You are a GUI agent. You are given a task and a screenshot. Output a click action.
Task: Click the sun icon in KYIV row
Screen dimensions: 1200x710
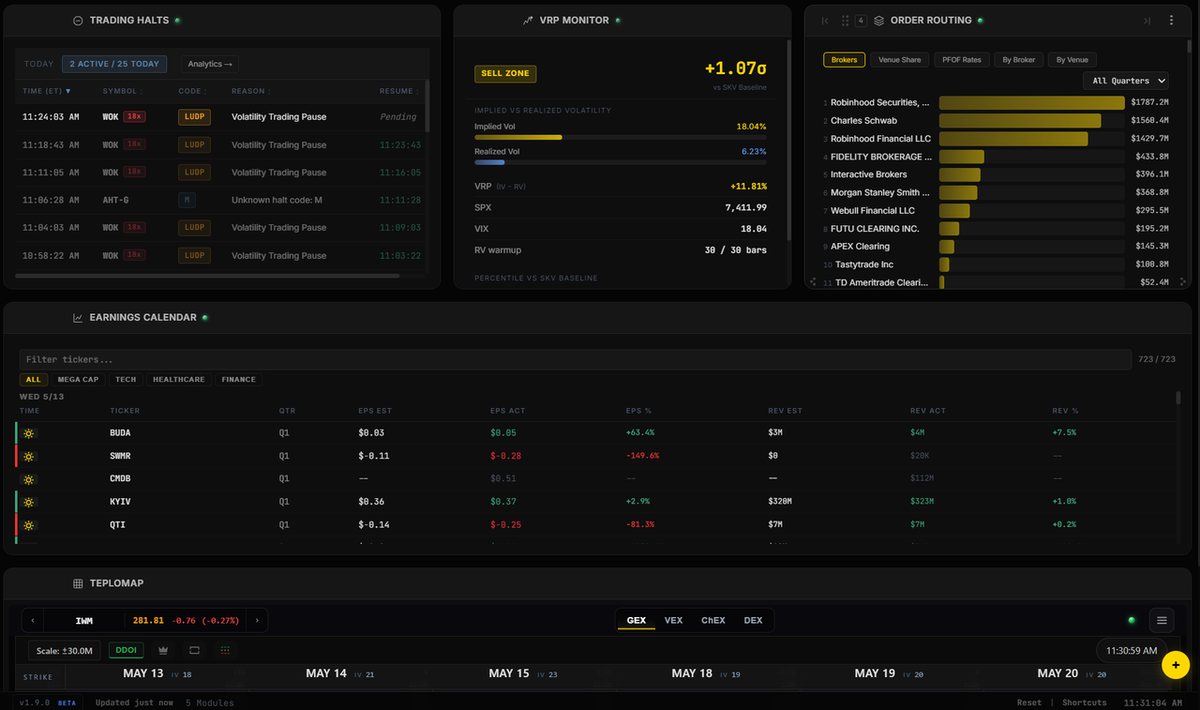click(29, 502)
